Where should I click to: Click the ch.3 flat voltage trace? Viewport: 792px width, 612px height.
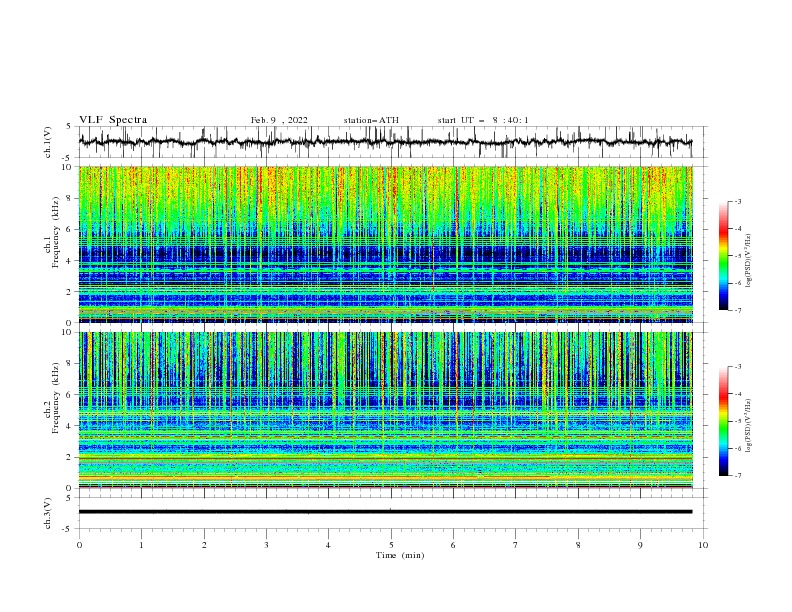385,512
